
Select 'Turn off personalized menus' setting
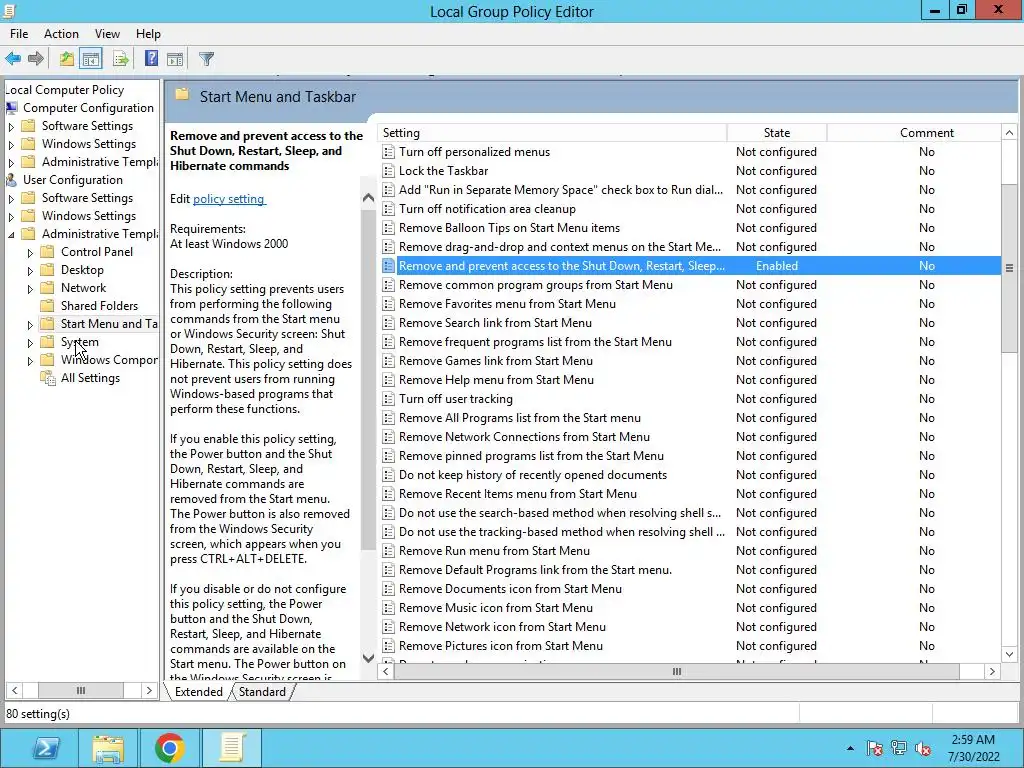point(474,152)
